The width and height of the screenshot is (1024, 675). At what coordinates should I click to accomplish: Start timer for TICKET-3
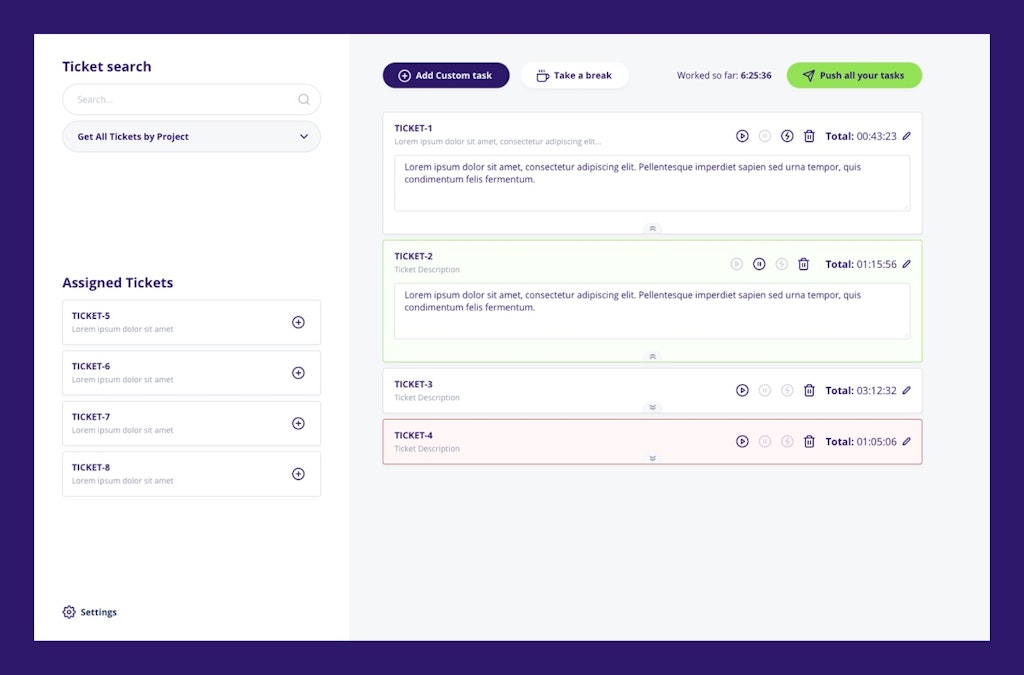tap(742, 390)
